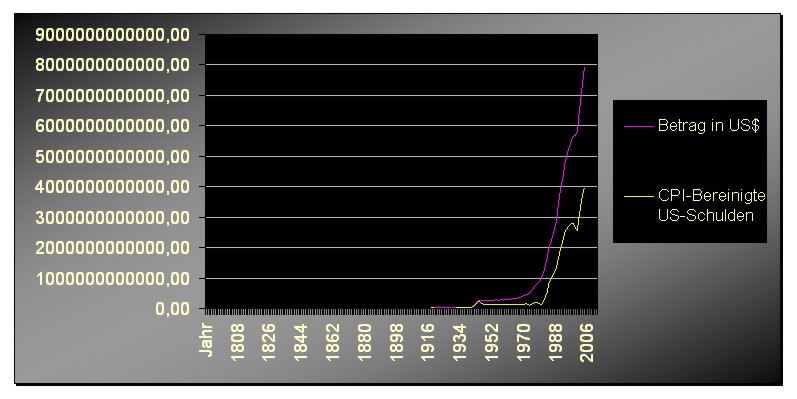Click the 'Betrag in US$' legend label
797x399 pixels.
tap(709, 125)
